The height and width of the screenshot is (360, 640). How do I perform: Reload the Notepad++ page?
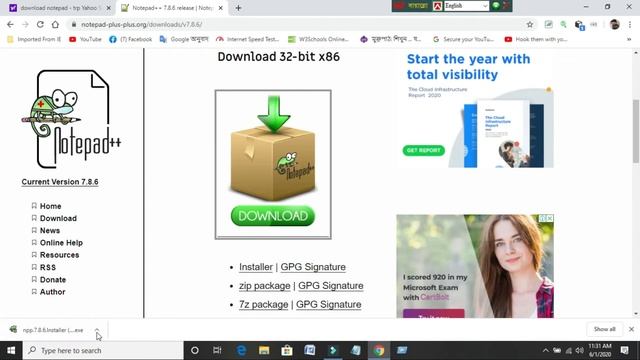click(x=40, y=24)
